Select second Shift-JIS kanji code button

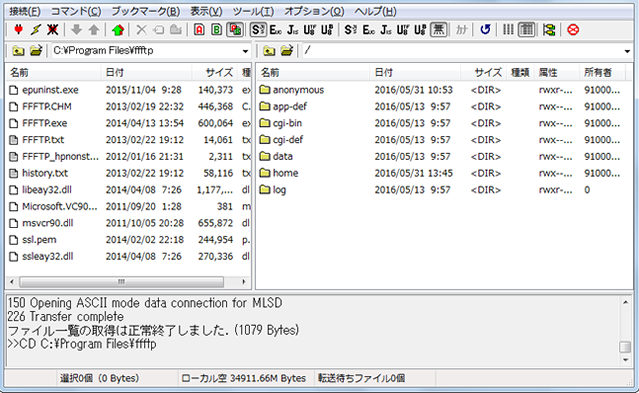point(351,30)
